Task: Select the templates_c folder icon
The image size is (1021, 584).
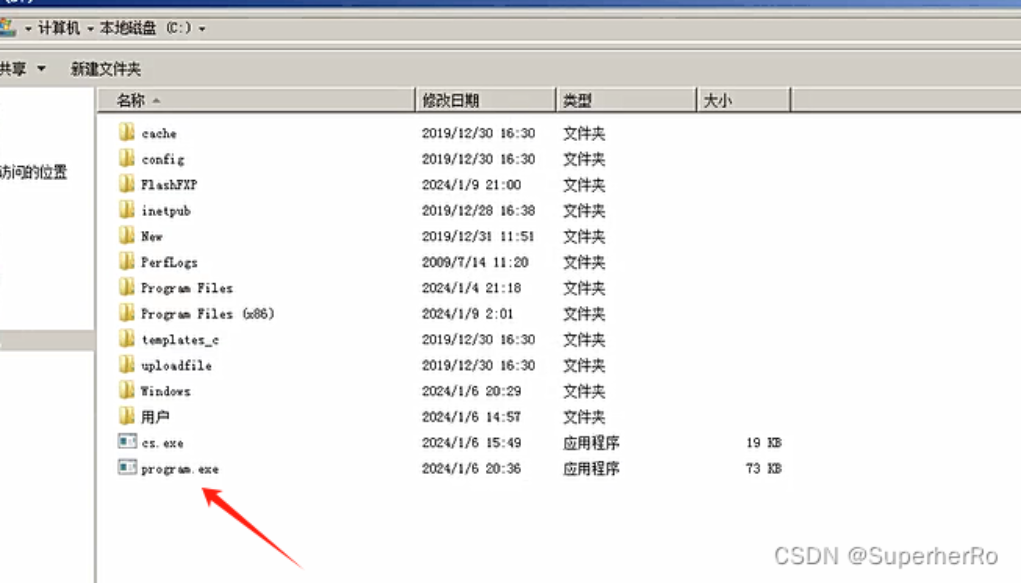Action: (x=126, y=339)
